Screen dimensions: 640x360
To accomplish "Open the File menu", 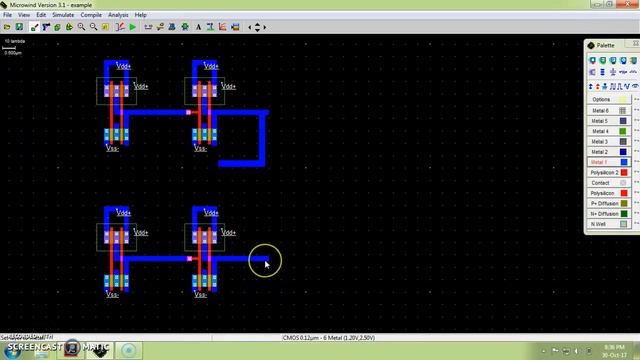I will pos(7,15).
